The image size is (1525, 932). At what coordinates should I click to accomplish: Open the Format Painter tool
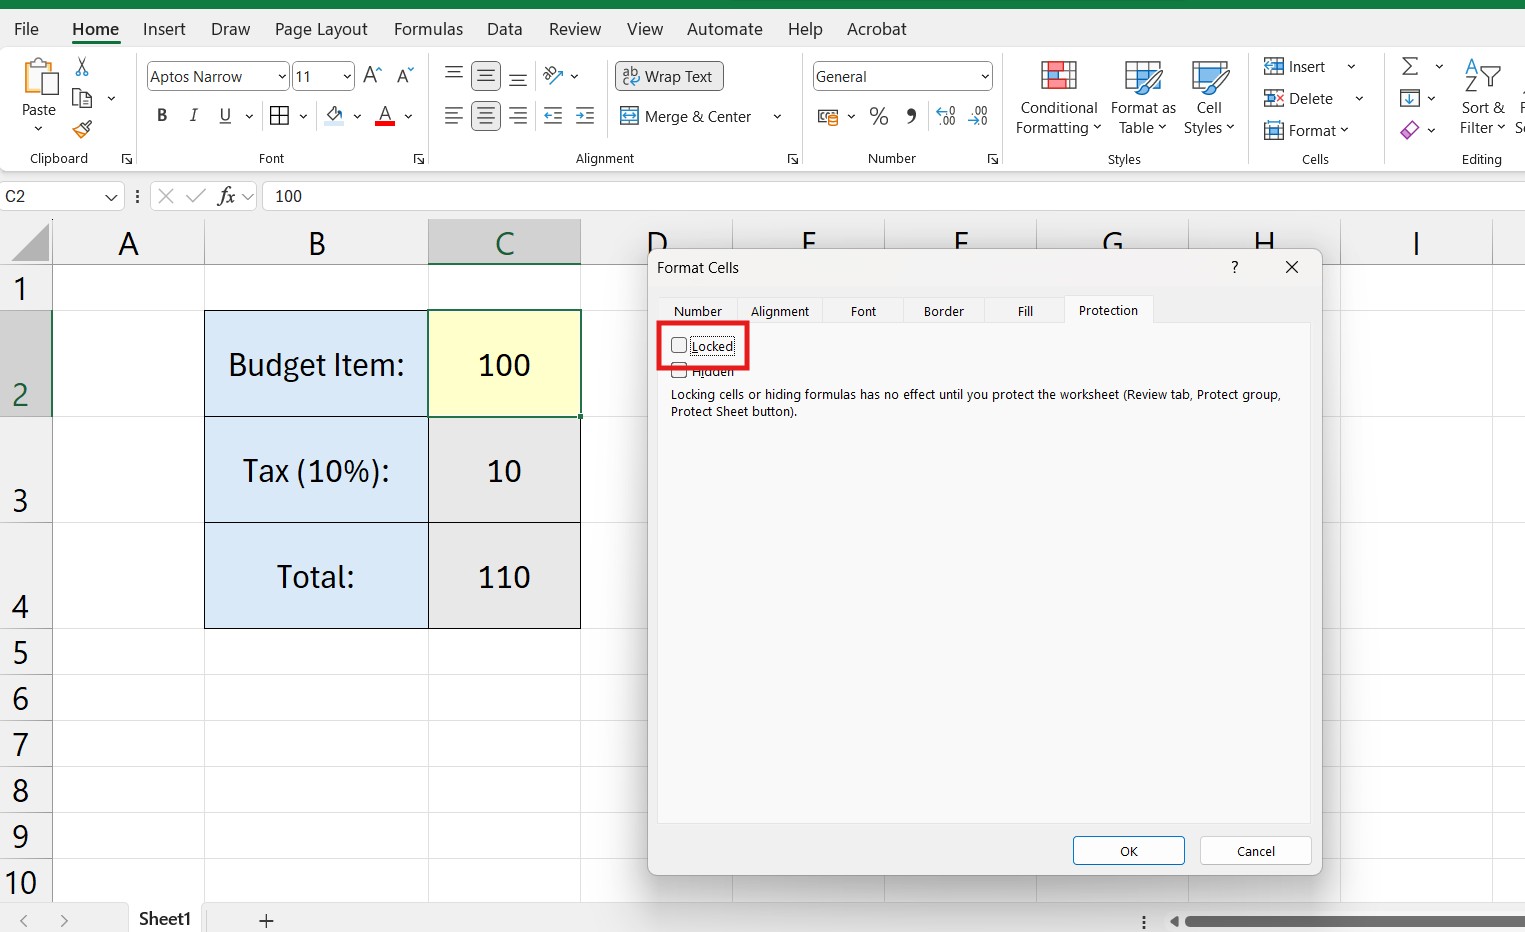(x=81, y=130)
